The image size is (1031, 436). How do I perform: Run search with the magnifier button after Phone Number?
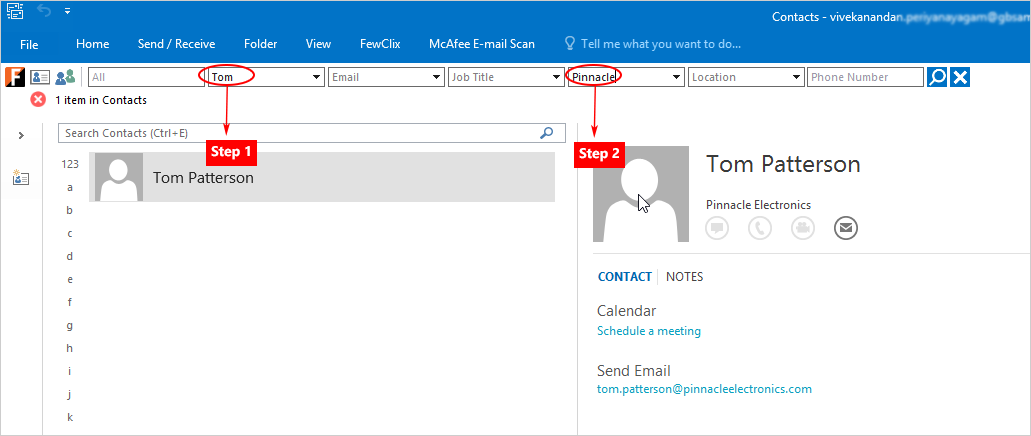click(x=937, y=77)
